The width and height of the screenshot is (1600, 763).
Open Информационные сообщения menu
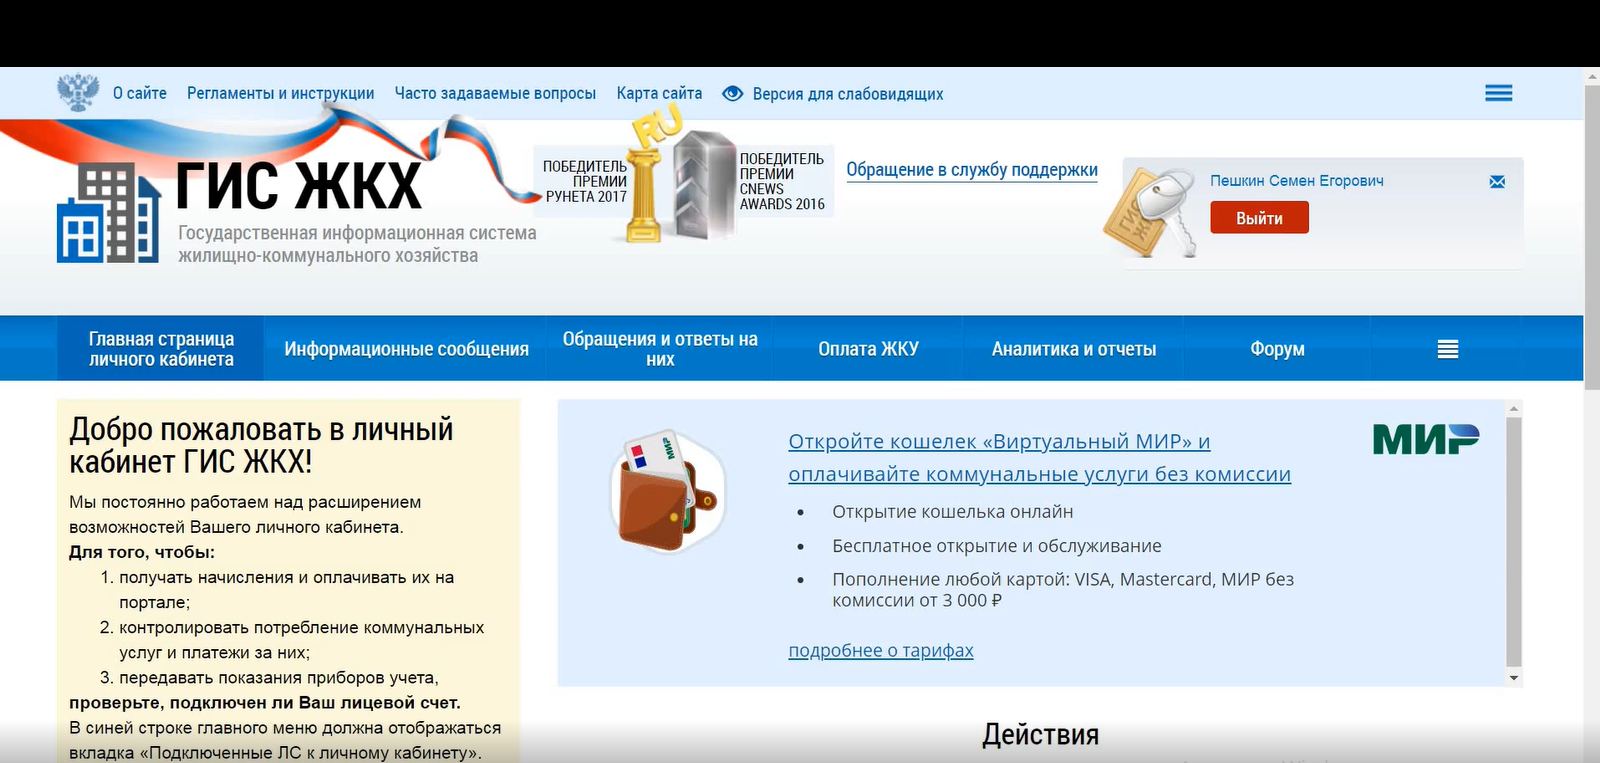pos(406,349)
